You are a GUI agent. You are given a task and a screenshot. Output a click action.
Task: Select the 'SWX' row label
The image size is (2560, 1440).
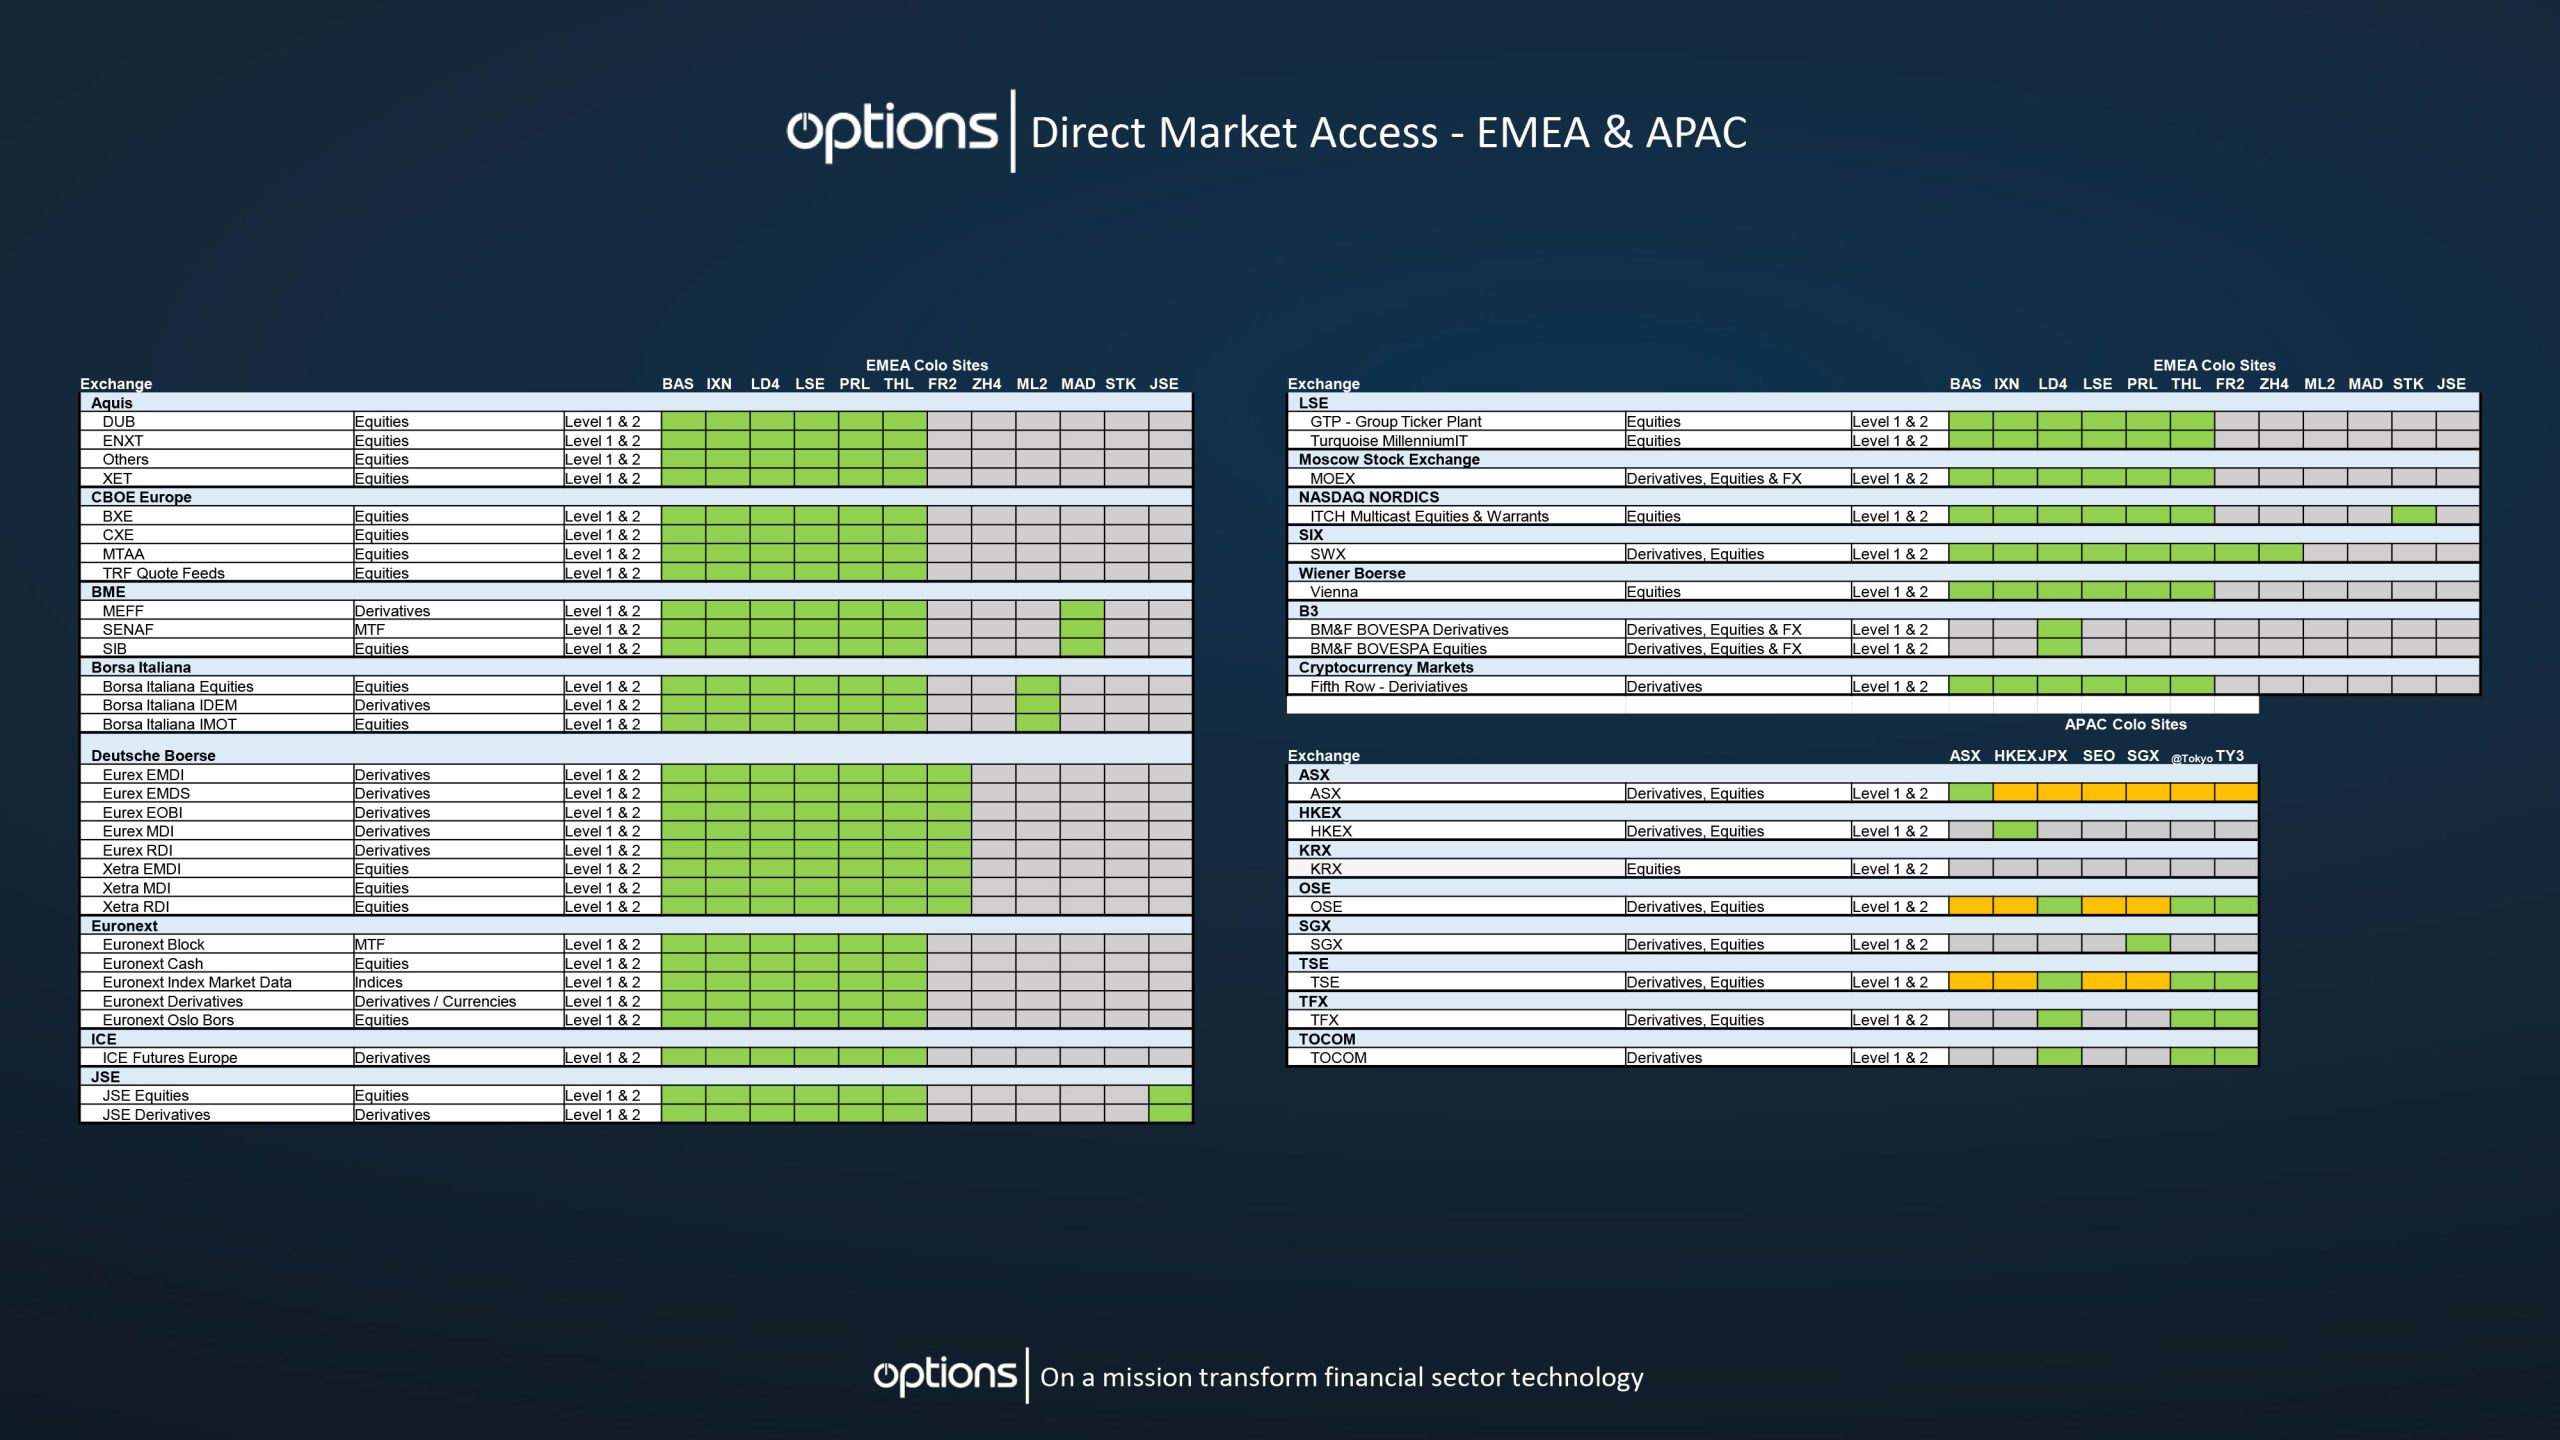pyautogui.click(x=1328, y=554)
